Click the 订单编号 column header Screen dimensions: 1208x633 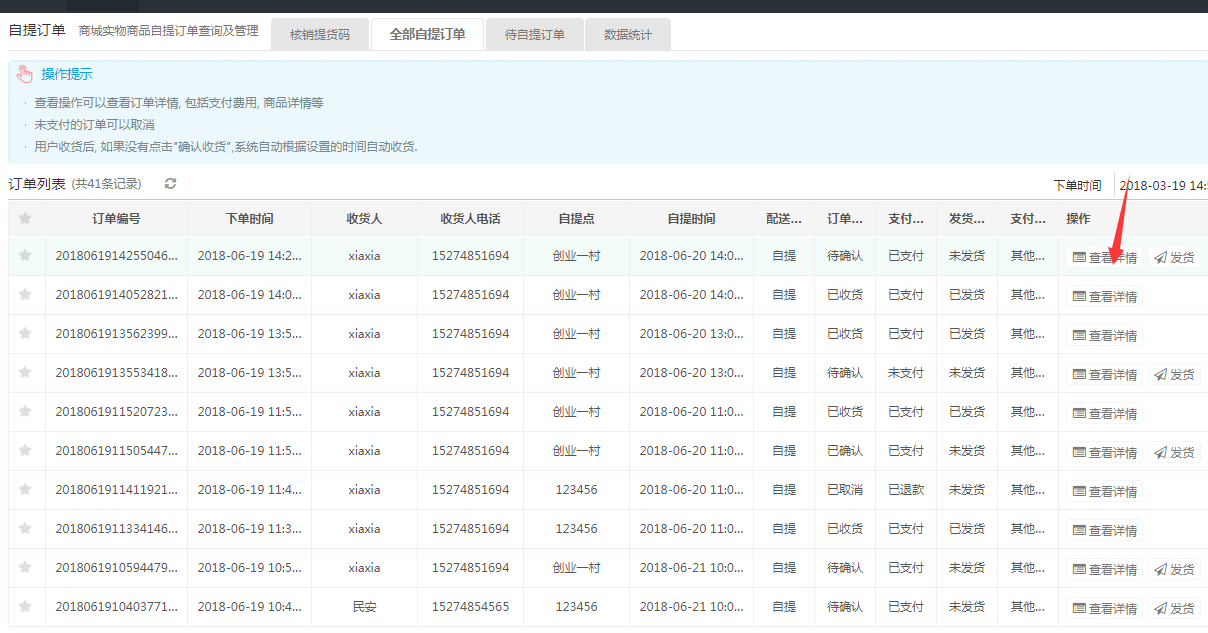(x=116, y=219)
